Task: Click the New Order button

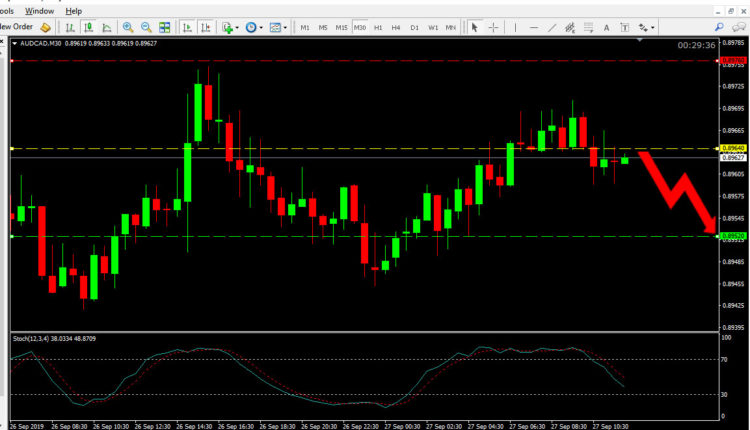Action: (x=16, y=27)
